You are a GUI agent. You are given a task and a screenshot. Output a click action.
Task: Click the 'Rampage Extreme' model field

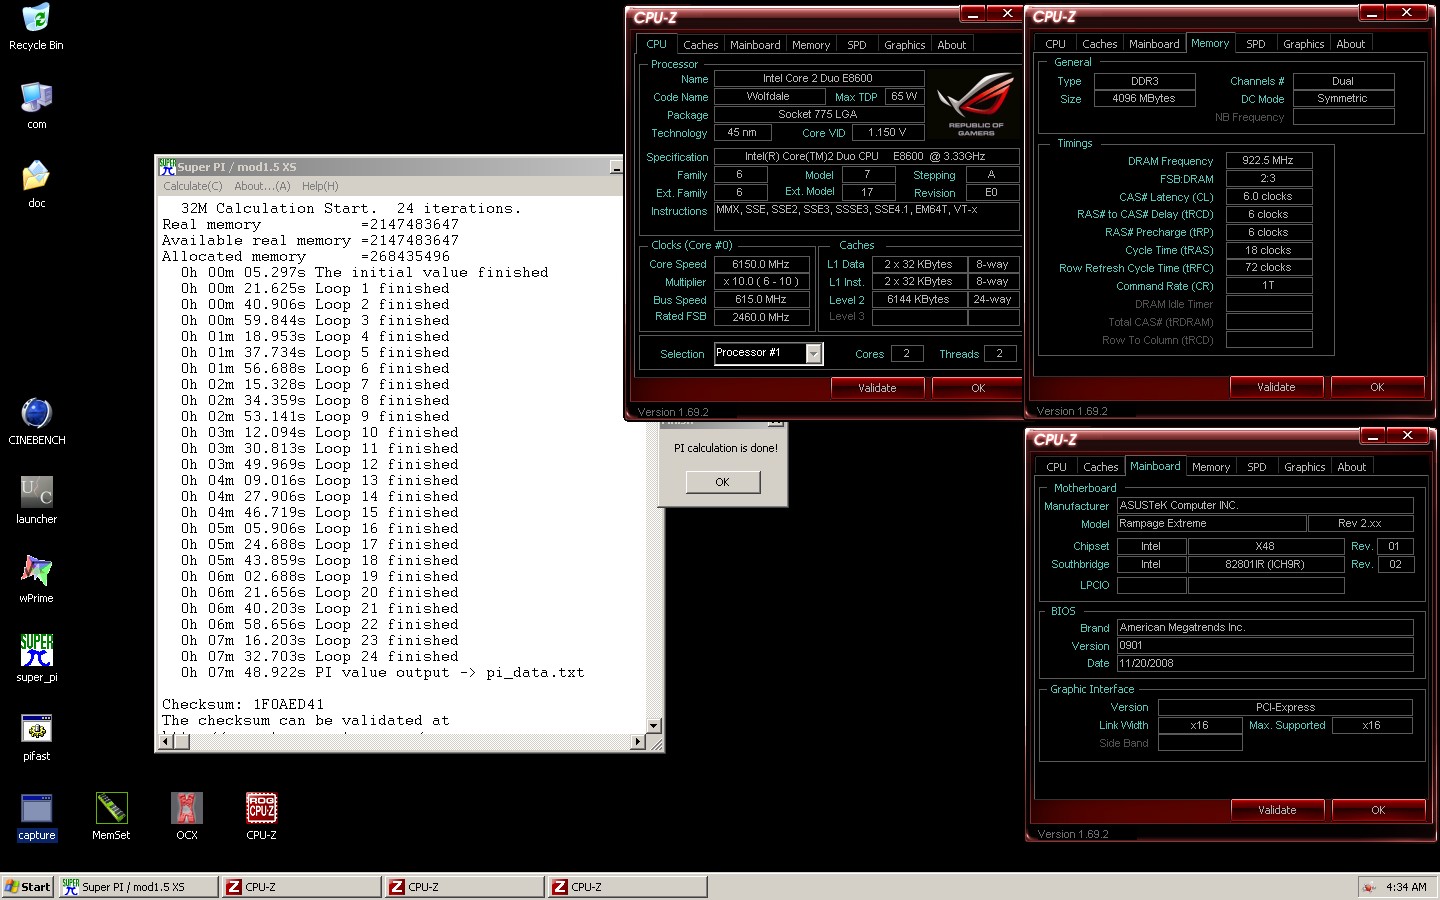click(1211, 523)
